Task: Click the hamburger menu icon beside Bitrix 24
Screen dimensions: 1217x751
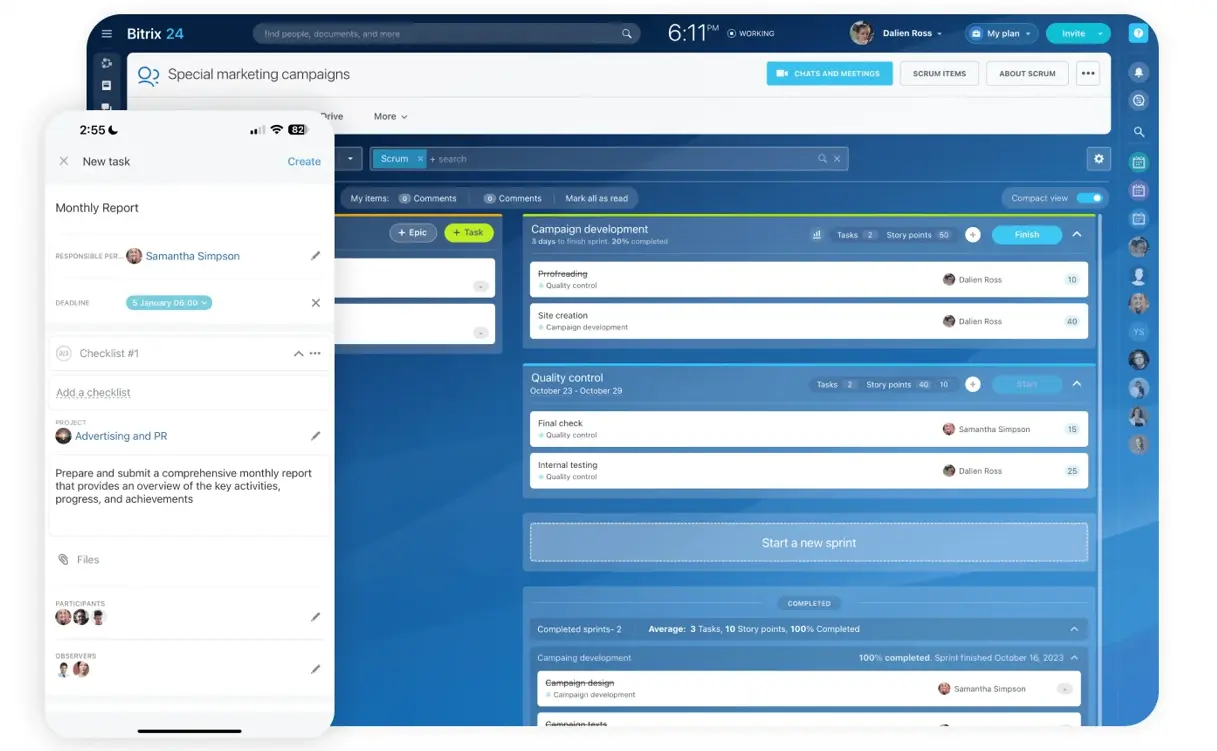Action: click(107, 34)
